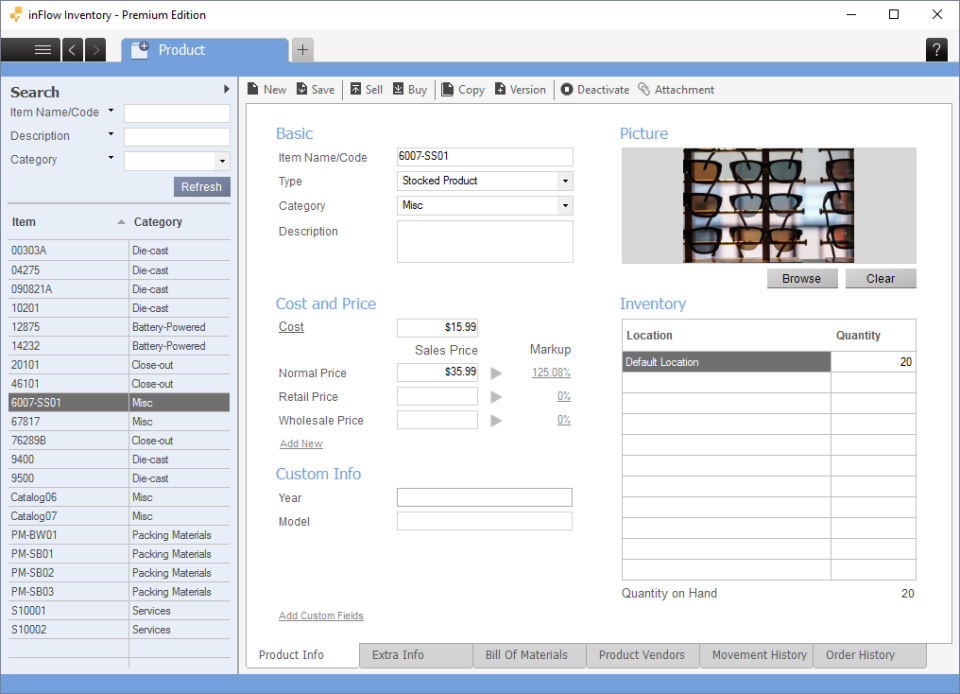Open the search Category filter dropdown

[x=221, y=160]
